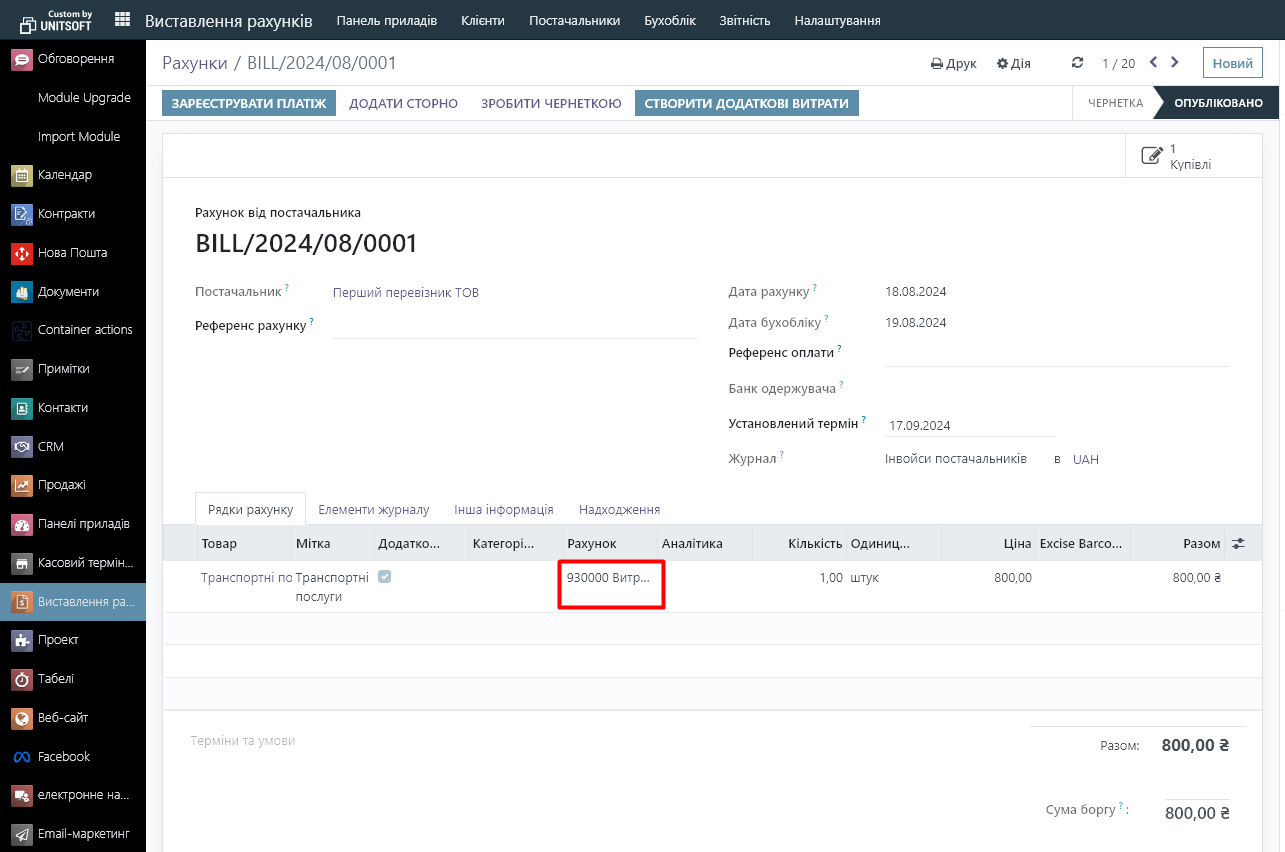Open the Друк print dropdown
Image resolution: width=1285 pixels, height=852 pixels.
tap(953, 63)
